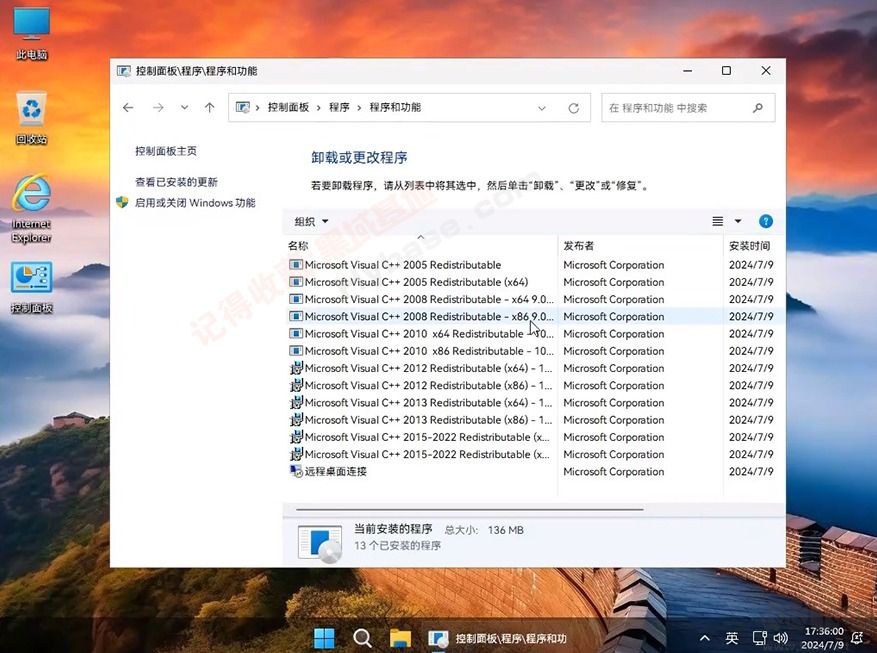Open the 组织 dropdown menu
The width and height of the screenshot is (877, 653).
click(x=311, y=221)
